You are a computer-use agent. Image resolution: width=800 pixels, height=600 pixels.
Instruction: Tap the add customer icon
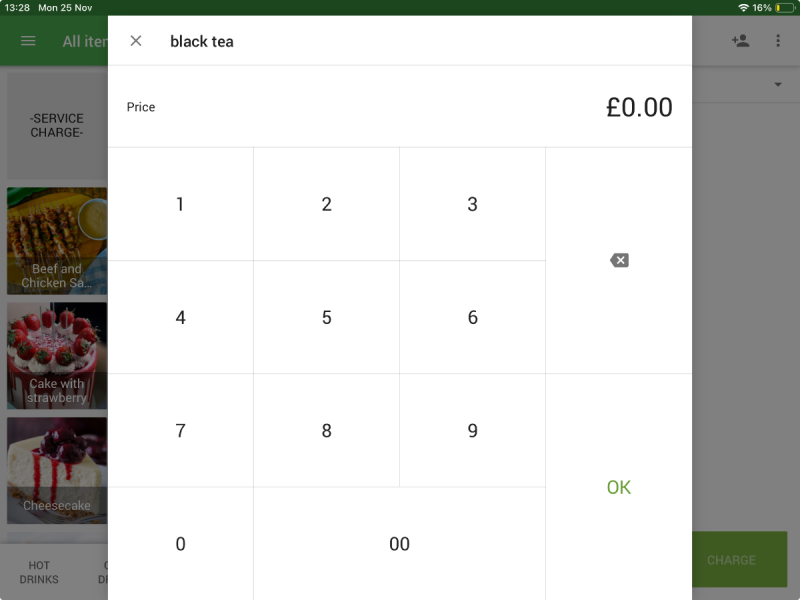(x=740, y=41)
